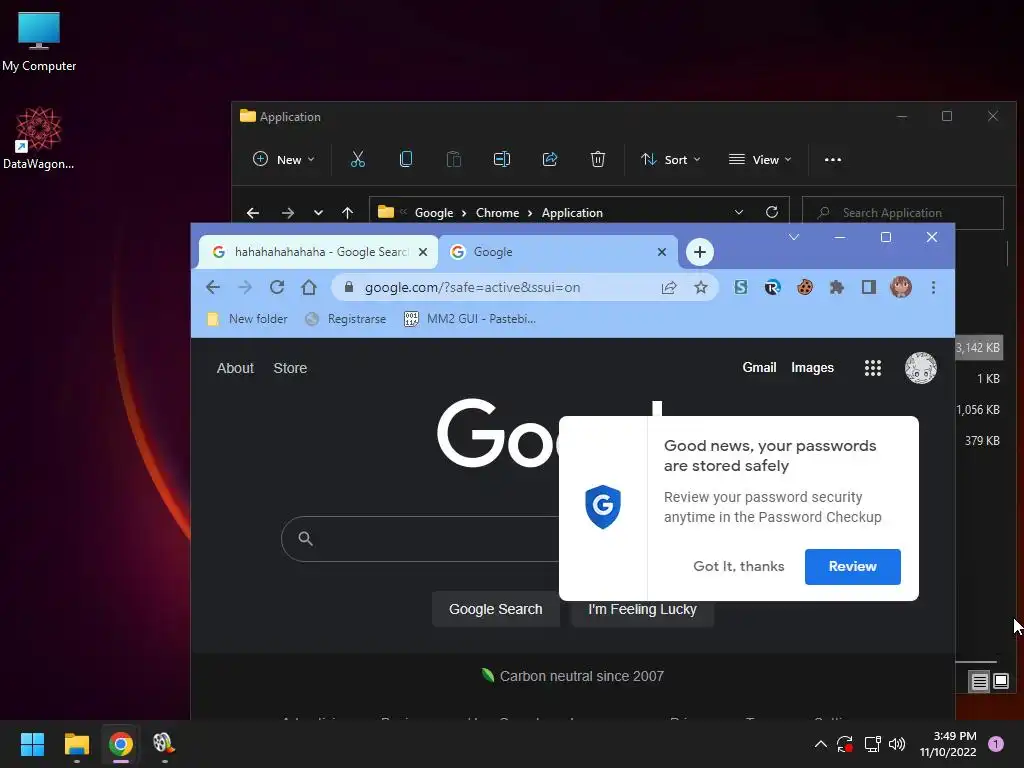Bookmark this page with the star icon
The width and height of the screenshot is (1024, 768).
pos(701,287)
